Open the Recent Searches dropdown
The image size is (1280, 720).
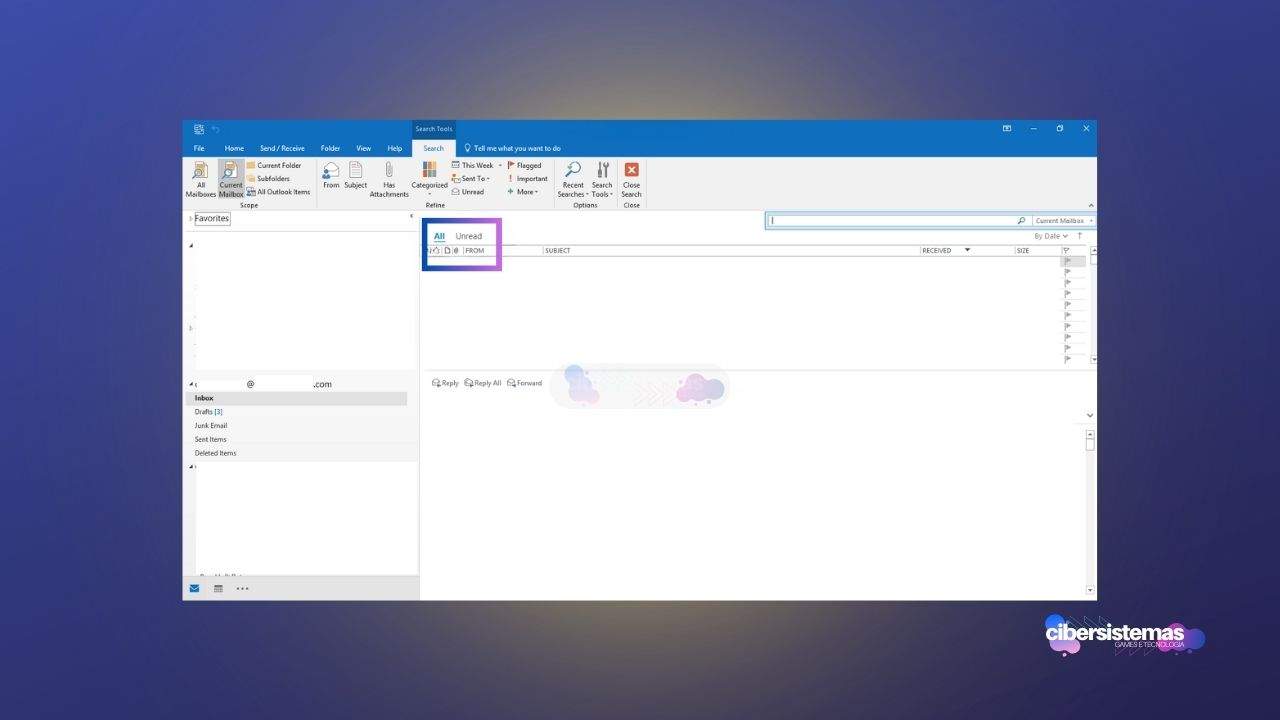(573, 180)
